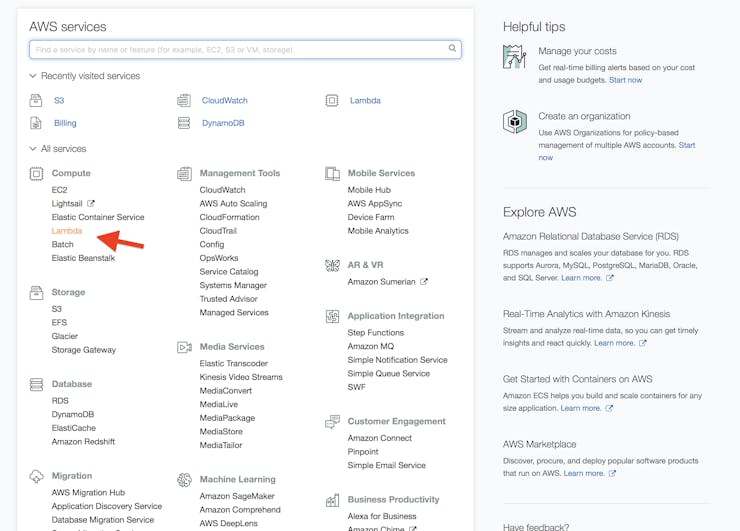Click external link icon after RDS Learn more

click(x=610, y=278)
